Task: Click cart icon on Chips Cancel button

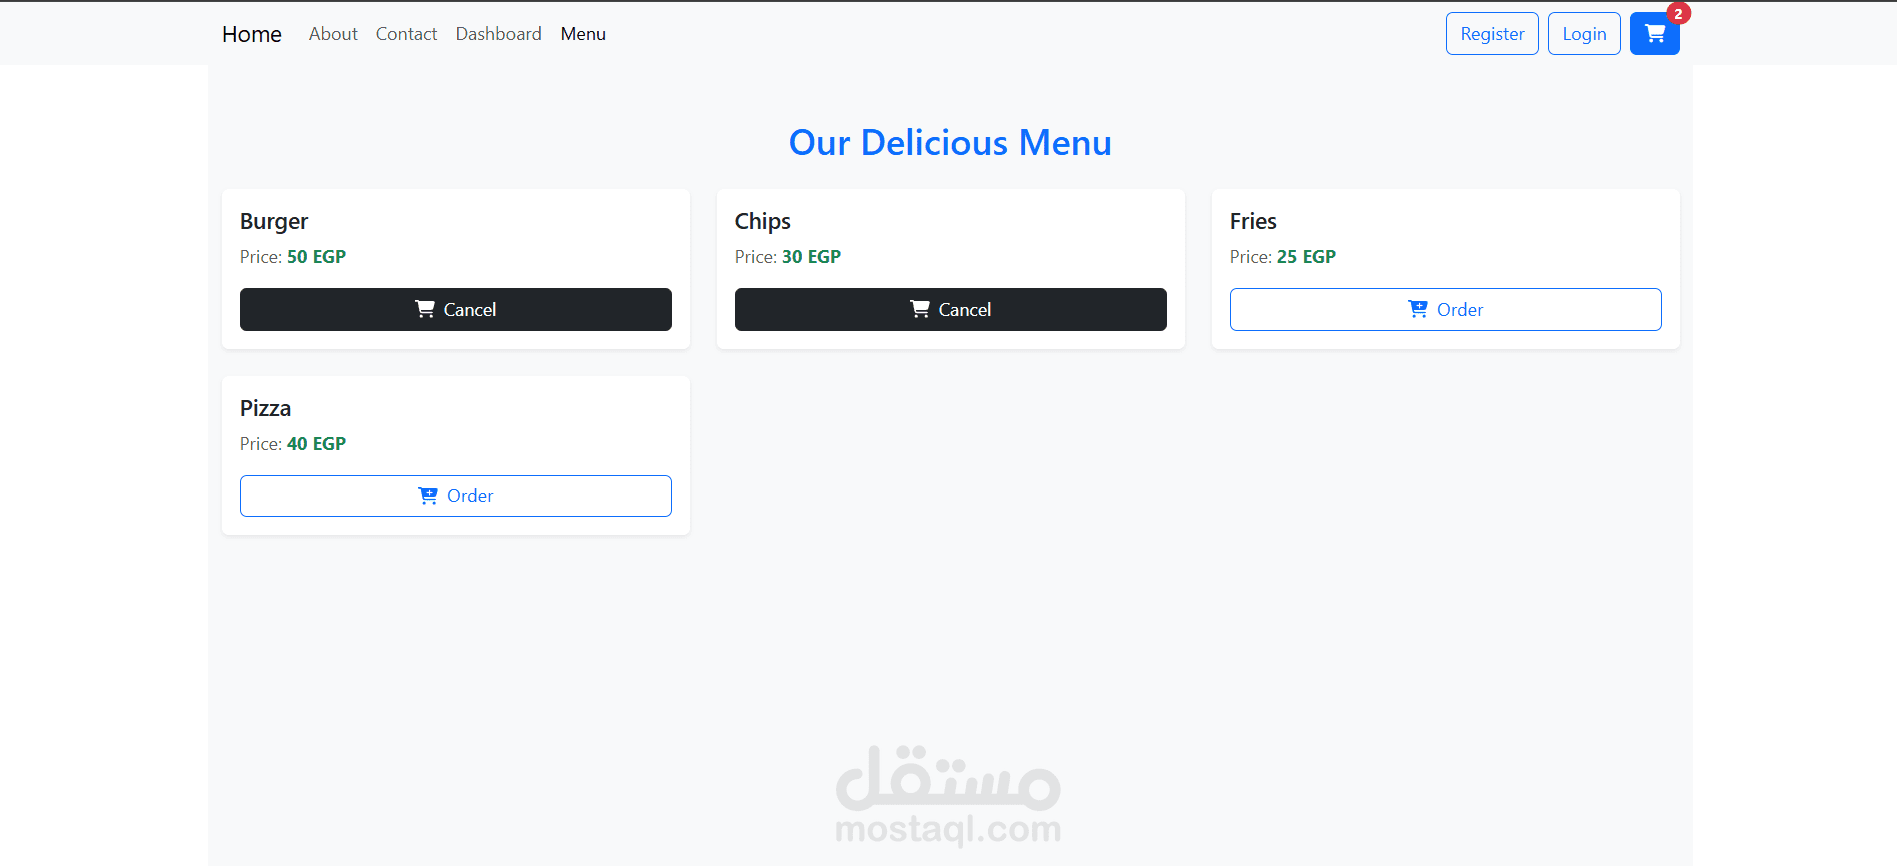Action: pos(920,309)
